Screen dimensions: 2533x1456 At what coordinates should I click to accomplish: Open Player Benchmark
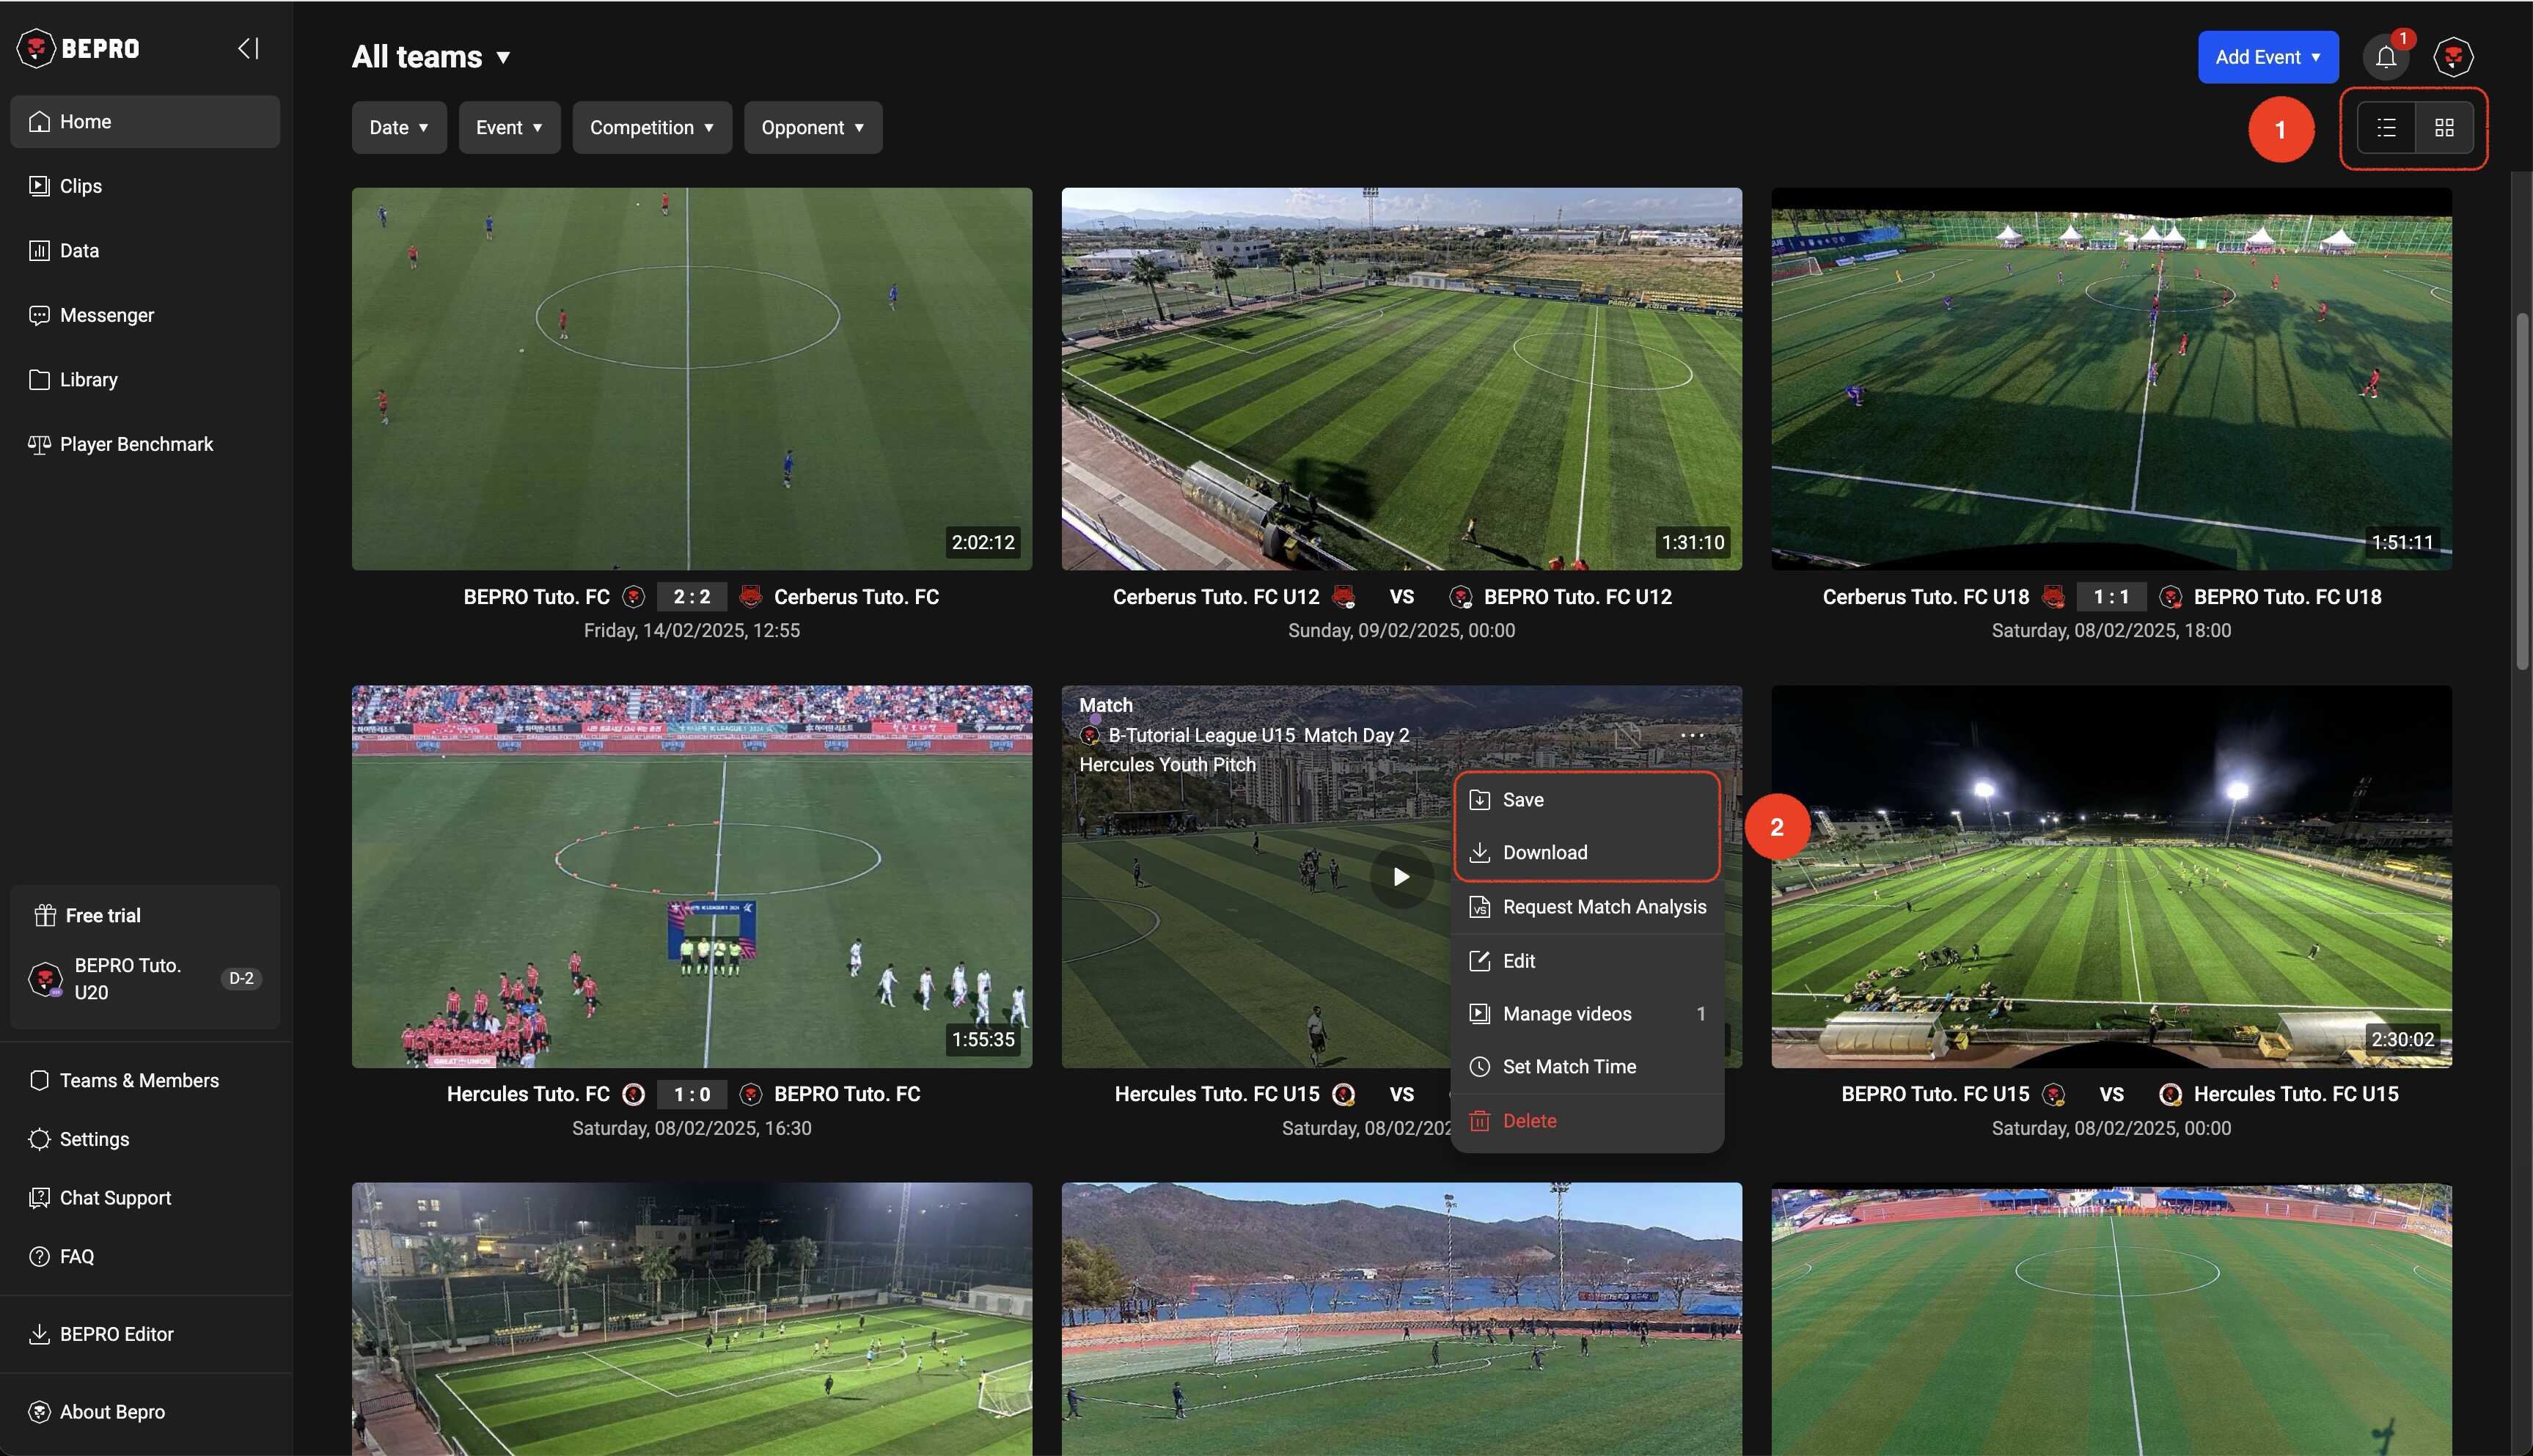(136, 444)
